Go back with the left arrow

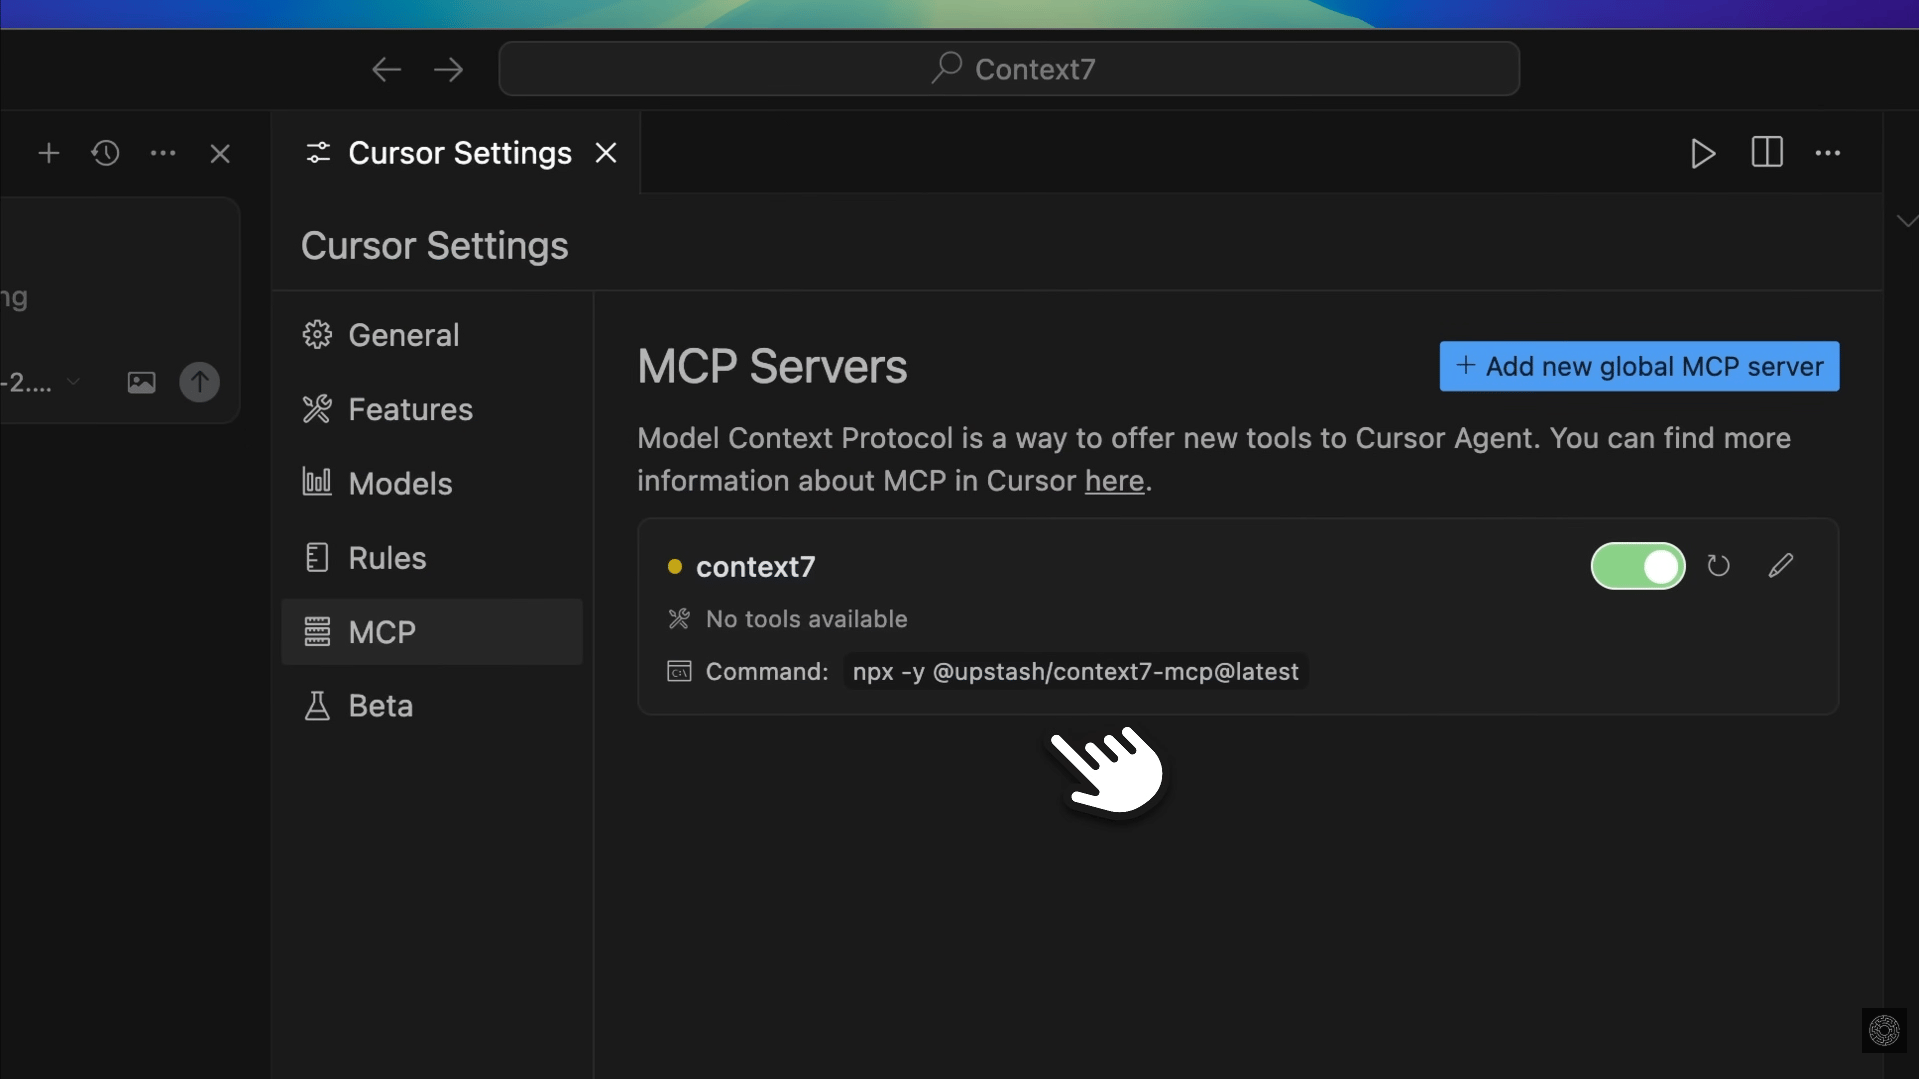pos(386,69)
